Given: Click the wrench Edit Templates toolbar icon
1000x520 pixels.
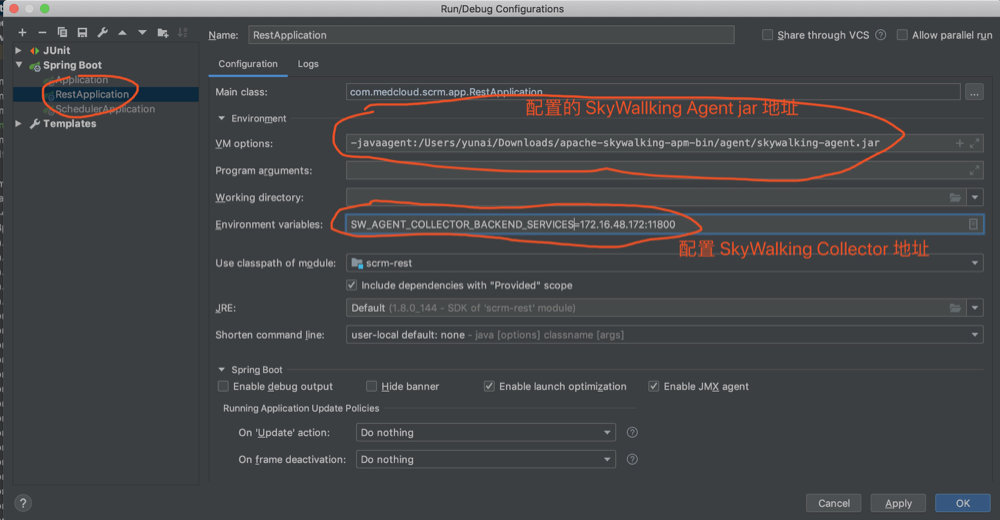Looking at the screenshot, I should 102,33.
